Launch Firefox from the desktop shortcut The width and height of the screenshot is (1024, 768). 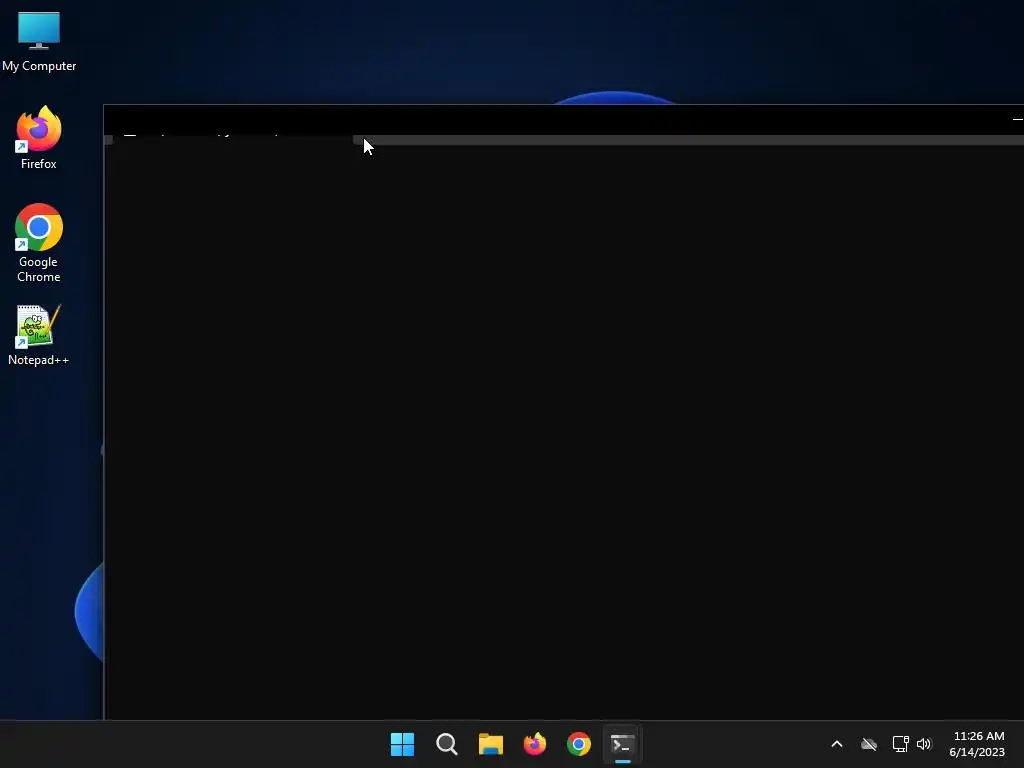click(x=39, y=138)
